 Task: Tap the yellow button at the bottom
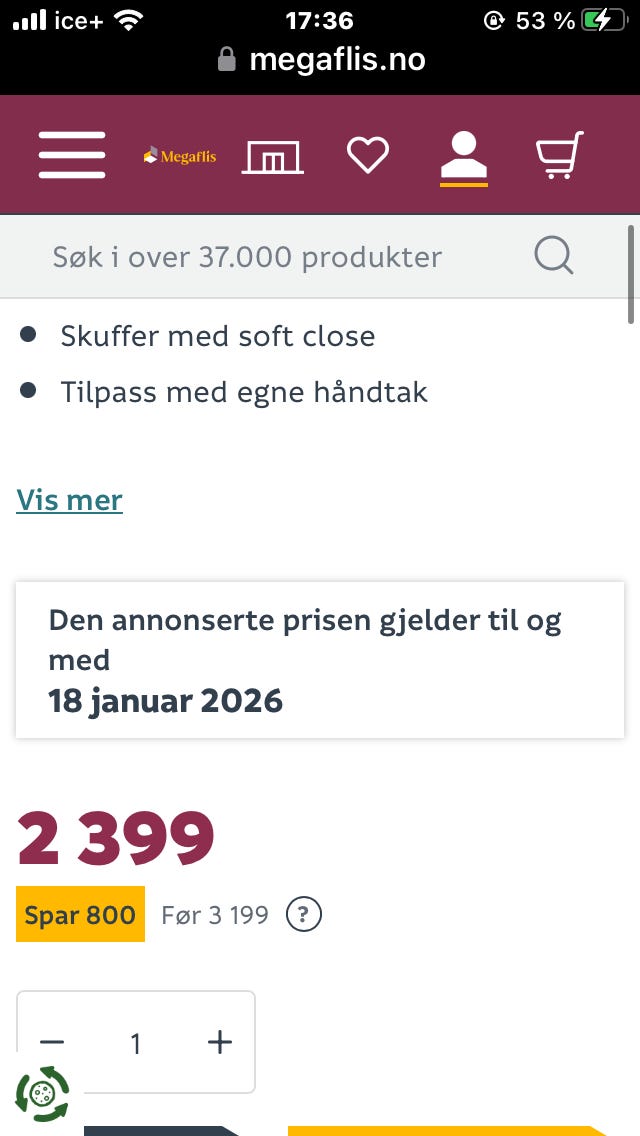(x=449, y=1131)
